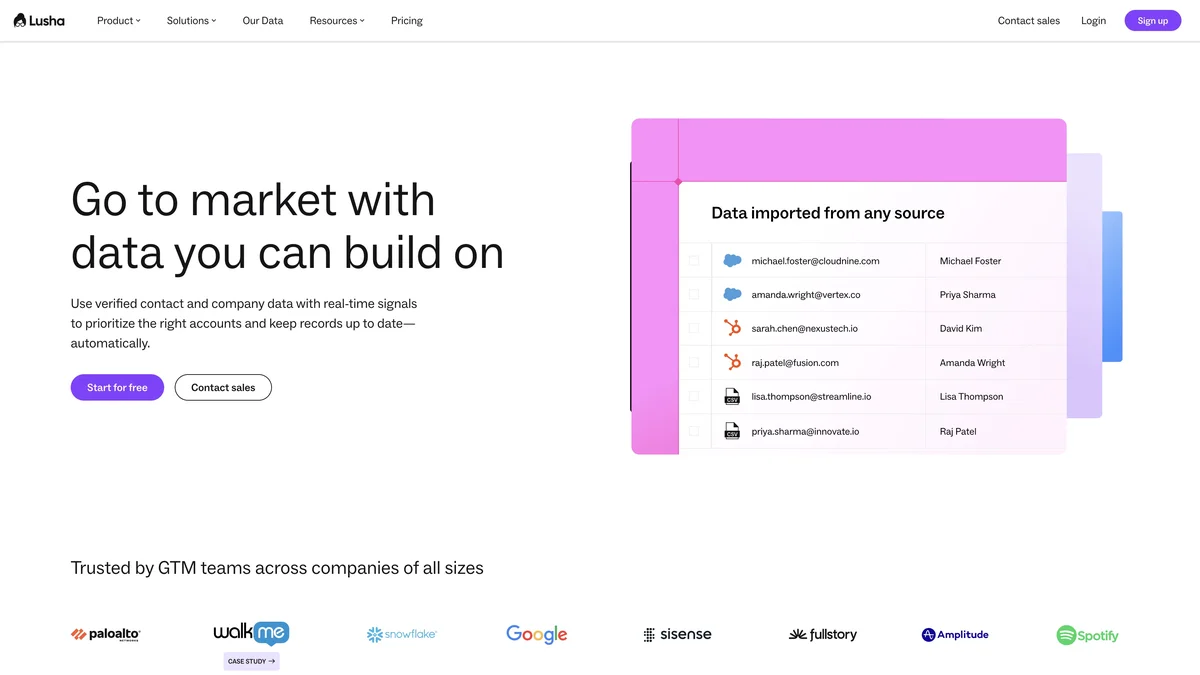
Task: Expand the Solutions dropdown menu
Action: coord(191,20)
